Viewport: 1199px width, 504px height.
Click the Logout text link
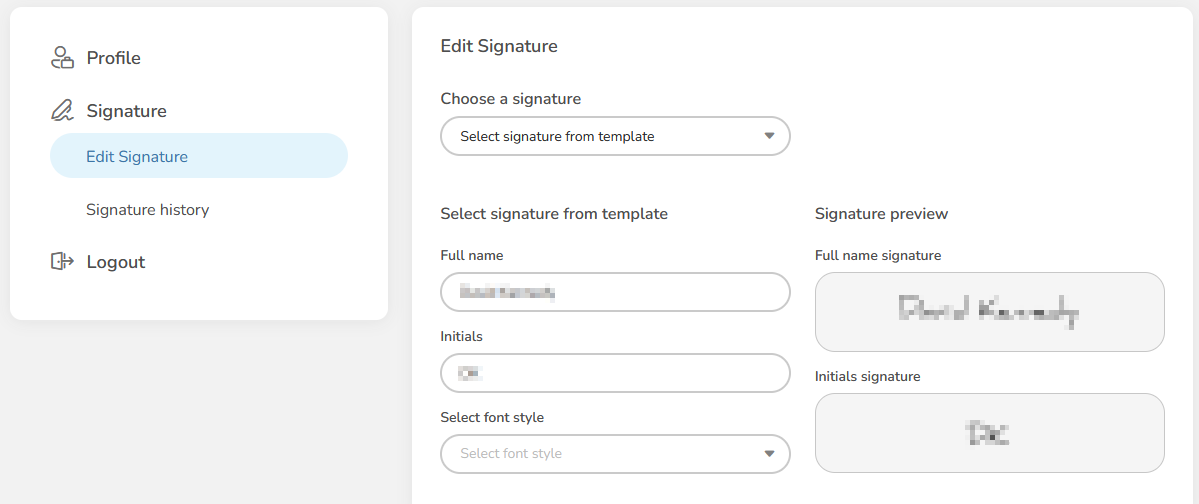115,262
